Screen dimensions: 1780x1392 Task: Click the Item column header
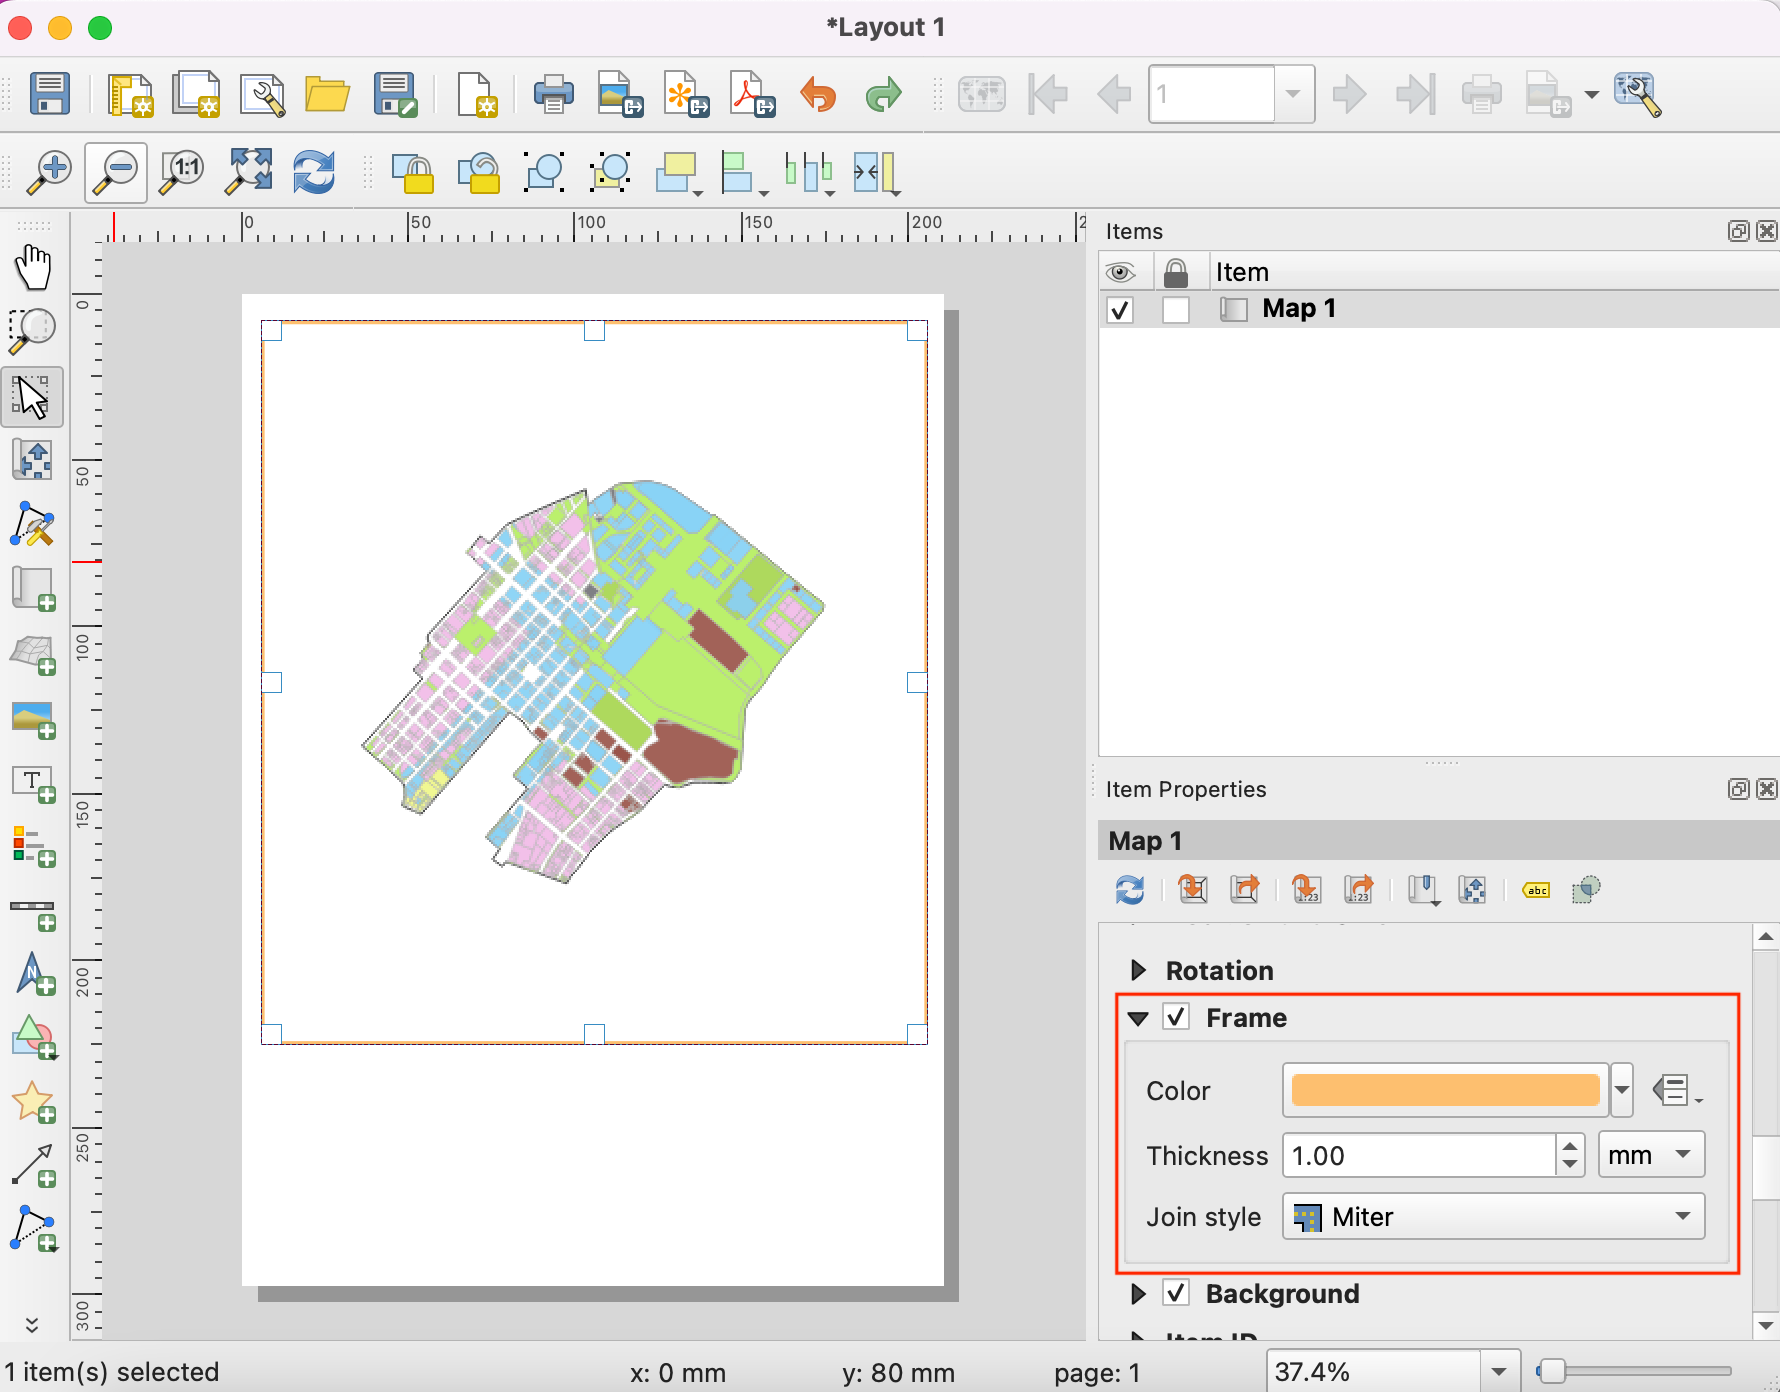tap(1242, 272)
